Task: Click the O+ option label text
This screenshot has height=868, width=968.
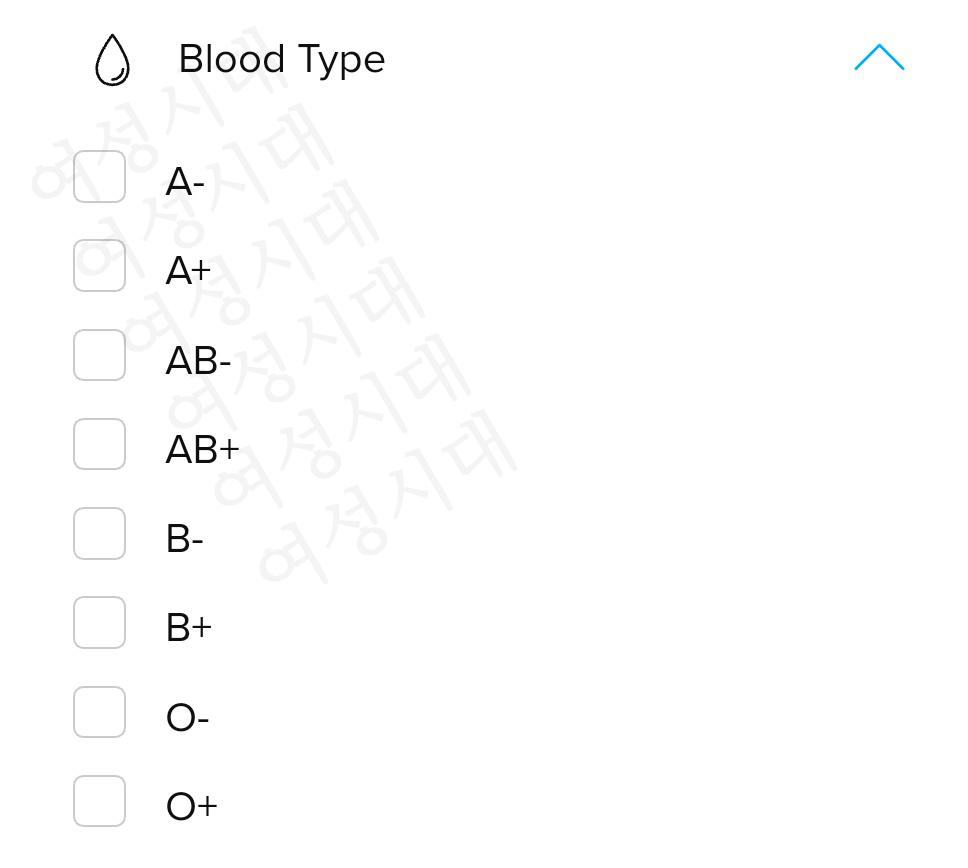Action: (191, 807)
